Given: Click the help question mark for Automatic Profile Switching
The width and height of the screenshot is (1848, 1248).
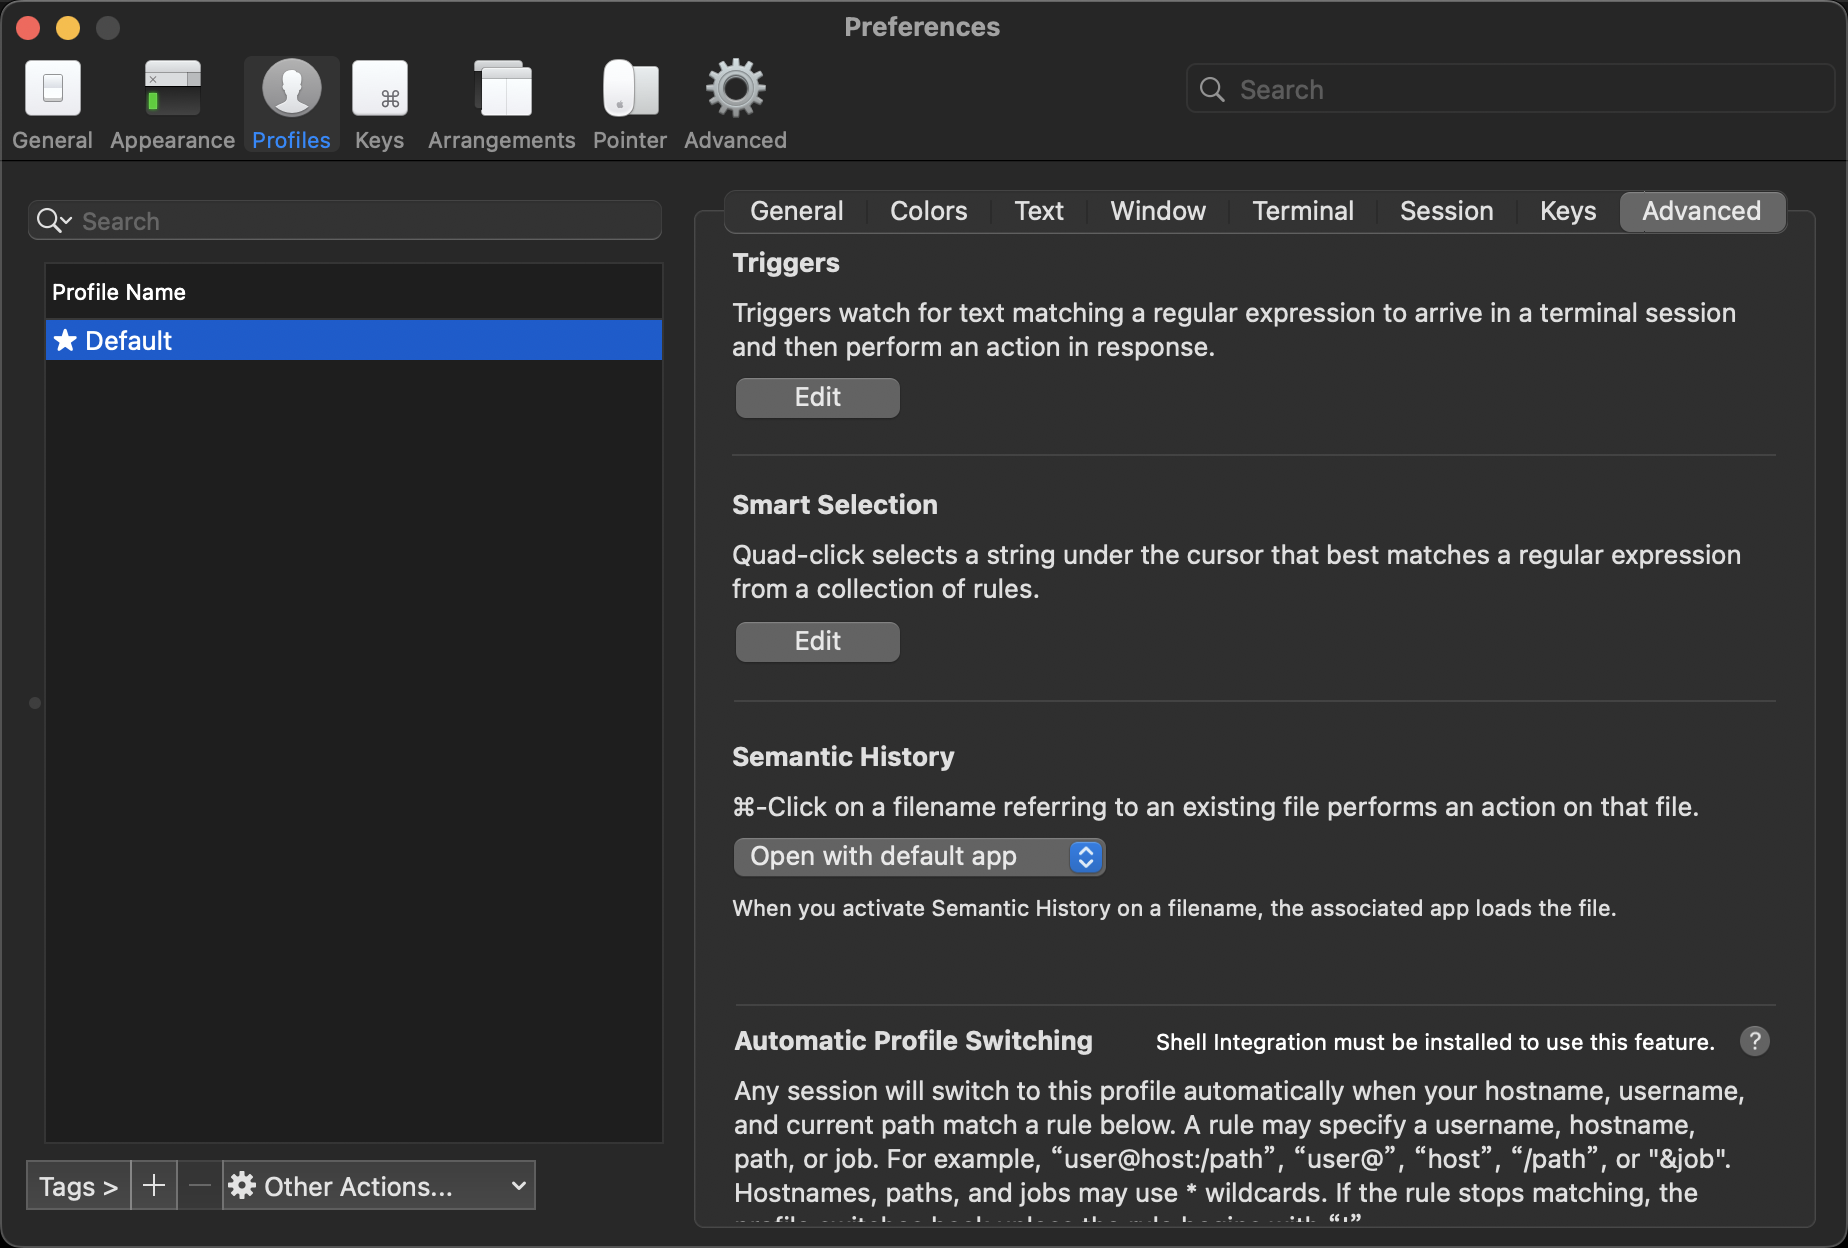Looking at the screenshot, I should click(x=1755, y=1041).
